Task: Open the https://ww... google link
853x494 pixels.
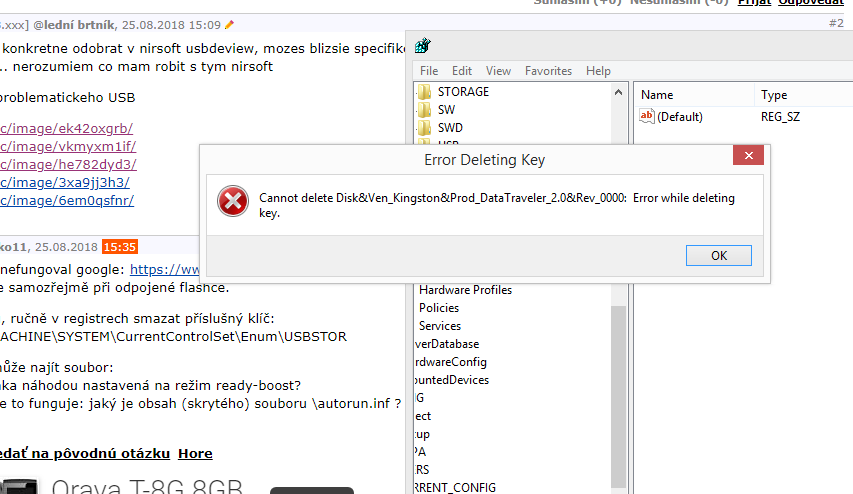Action: coord(165,269)
